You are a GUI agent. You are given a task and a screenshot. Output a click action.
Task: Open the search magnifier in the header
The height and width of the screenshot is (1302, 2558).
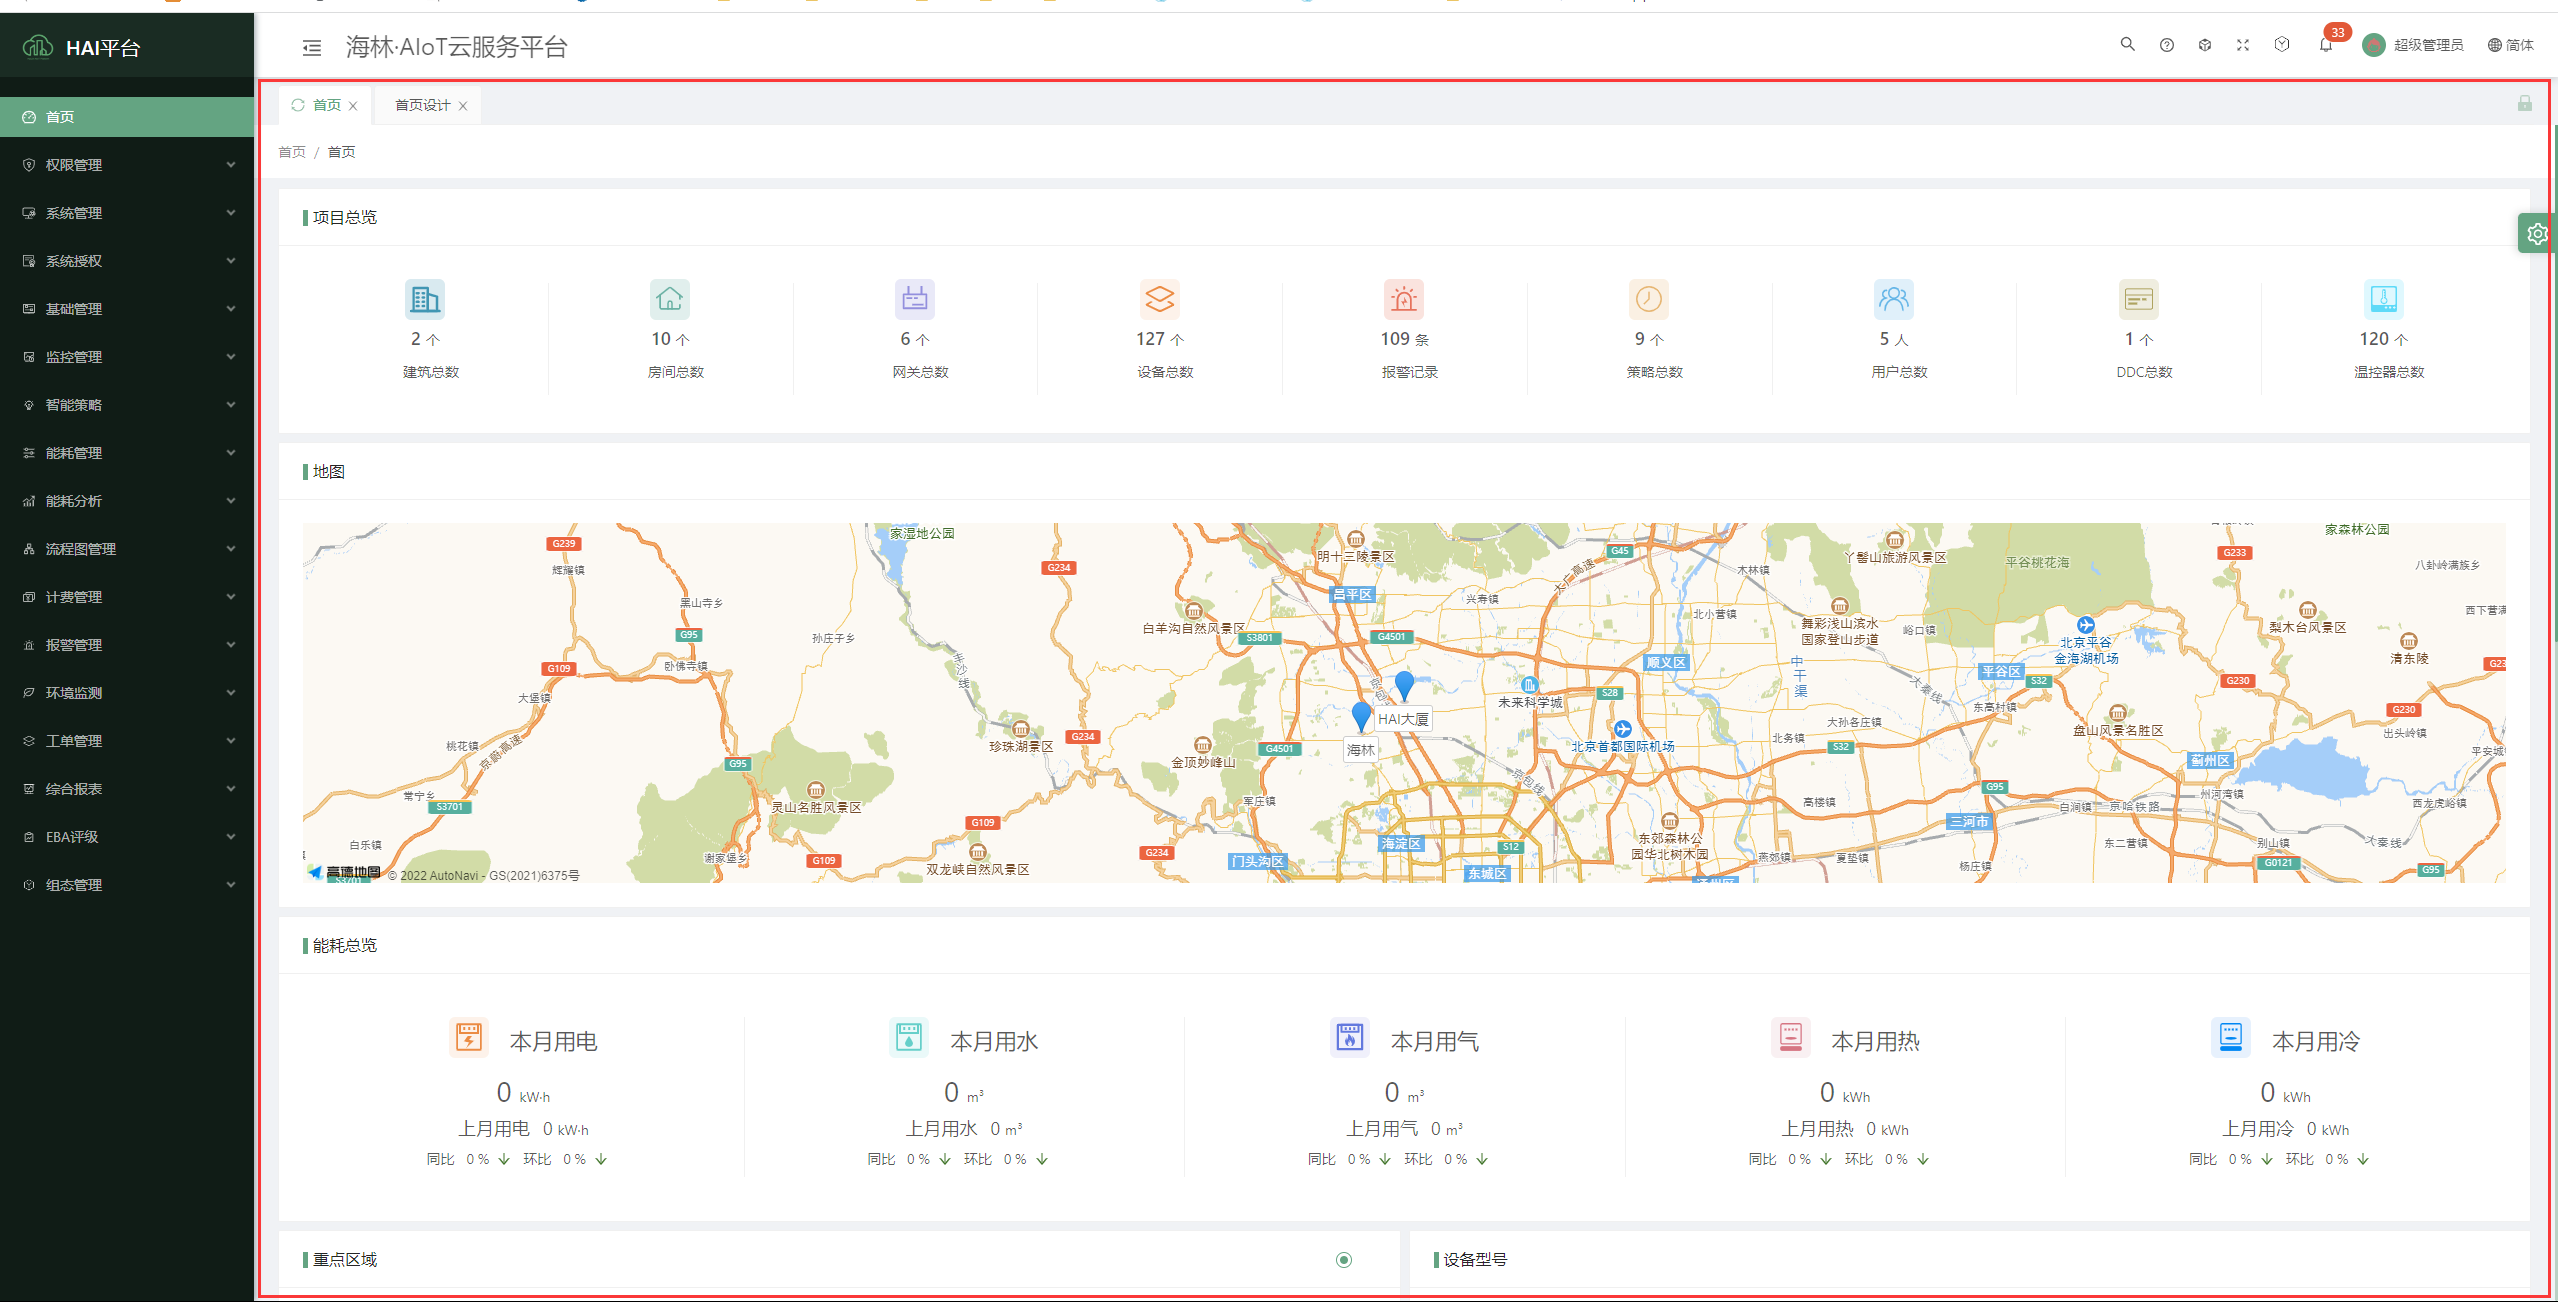click(2127, 45)
